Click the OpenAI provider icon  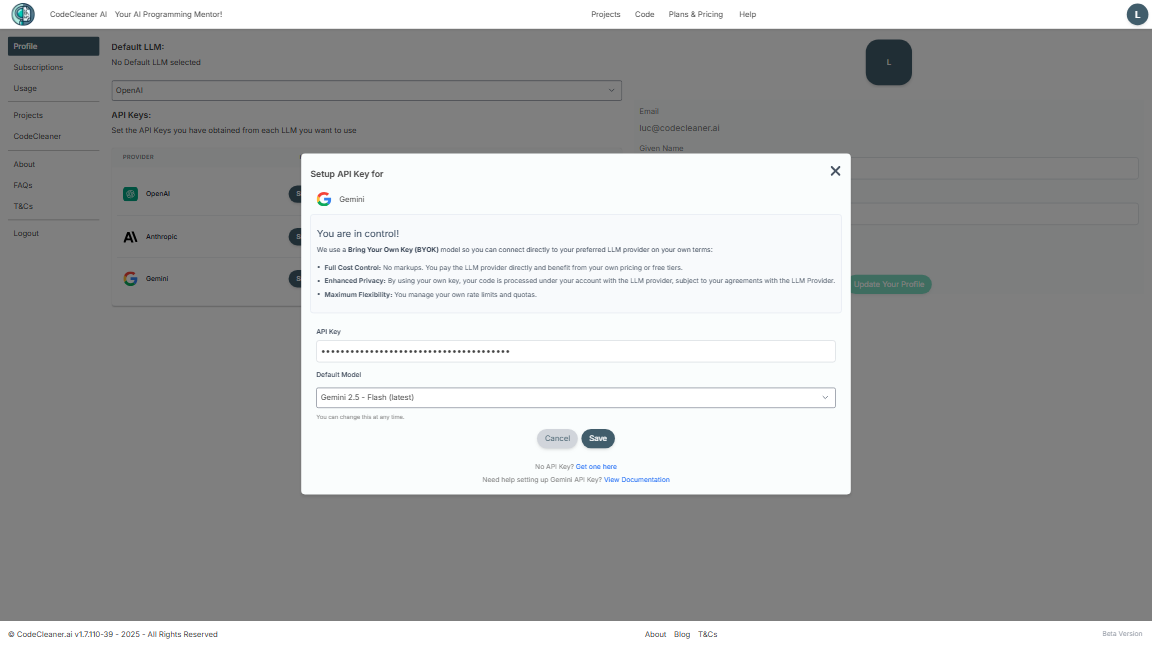point(130,194)
